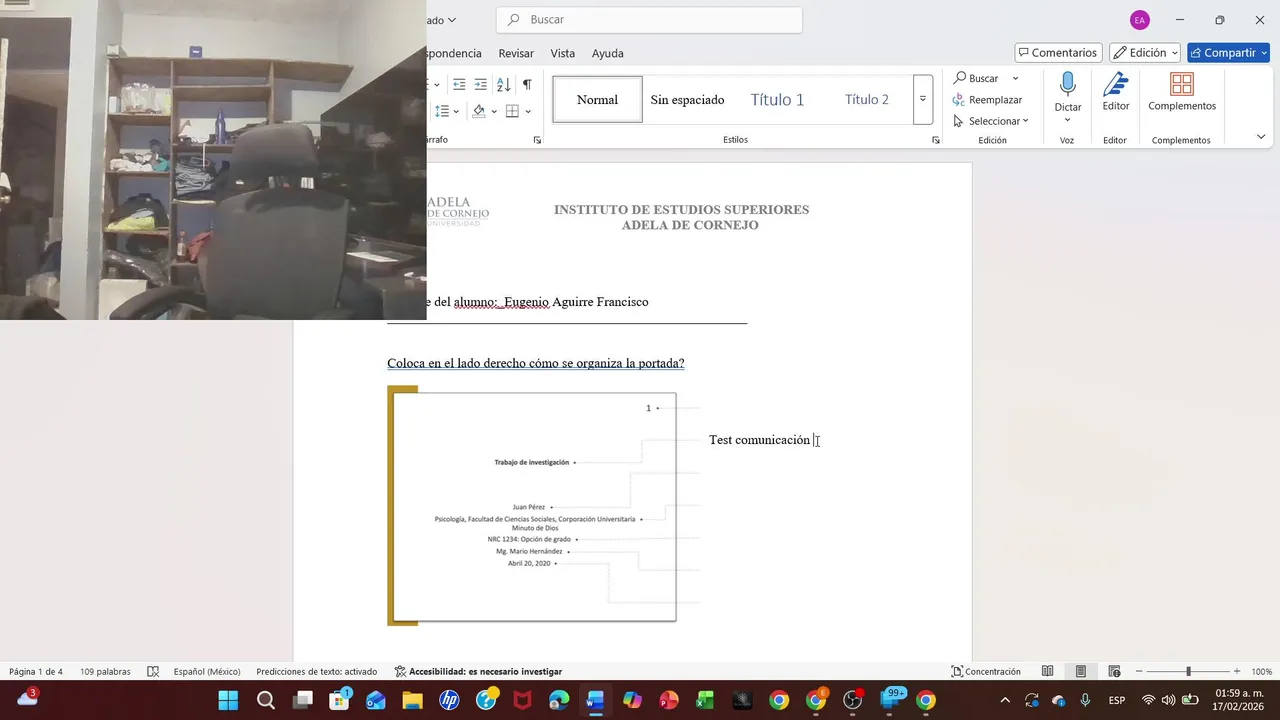
Task: Click the Borders icon
Action: (512, 111)
